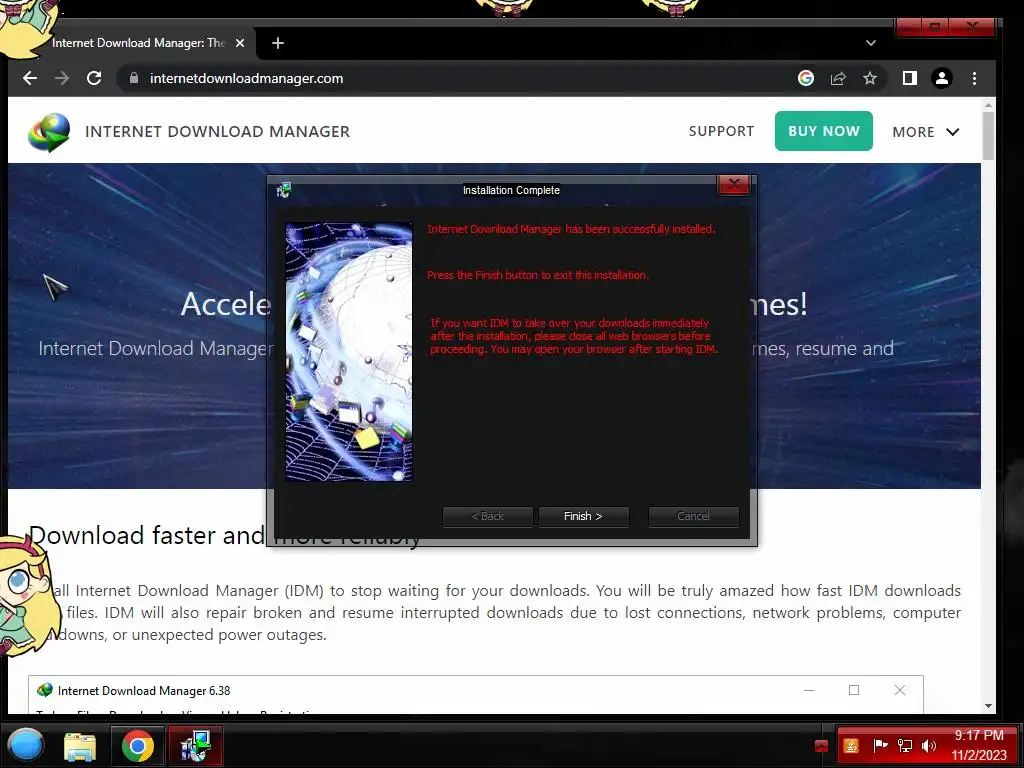Click the Chrome taskbar icon
1024x768 pixels.
point(138,746)
